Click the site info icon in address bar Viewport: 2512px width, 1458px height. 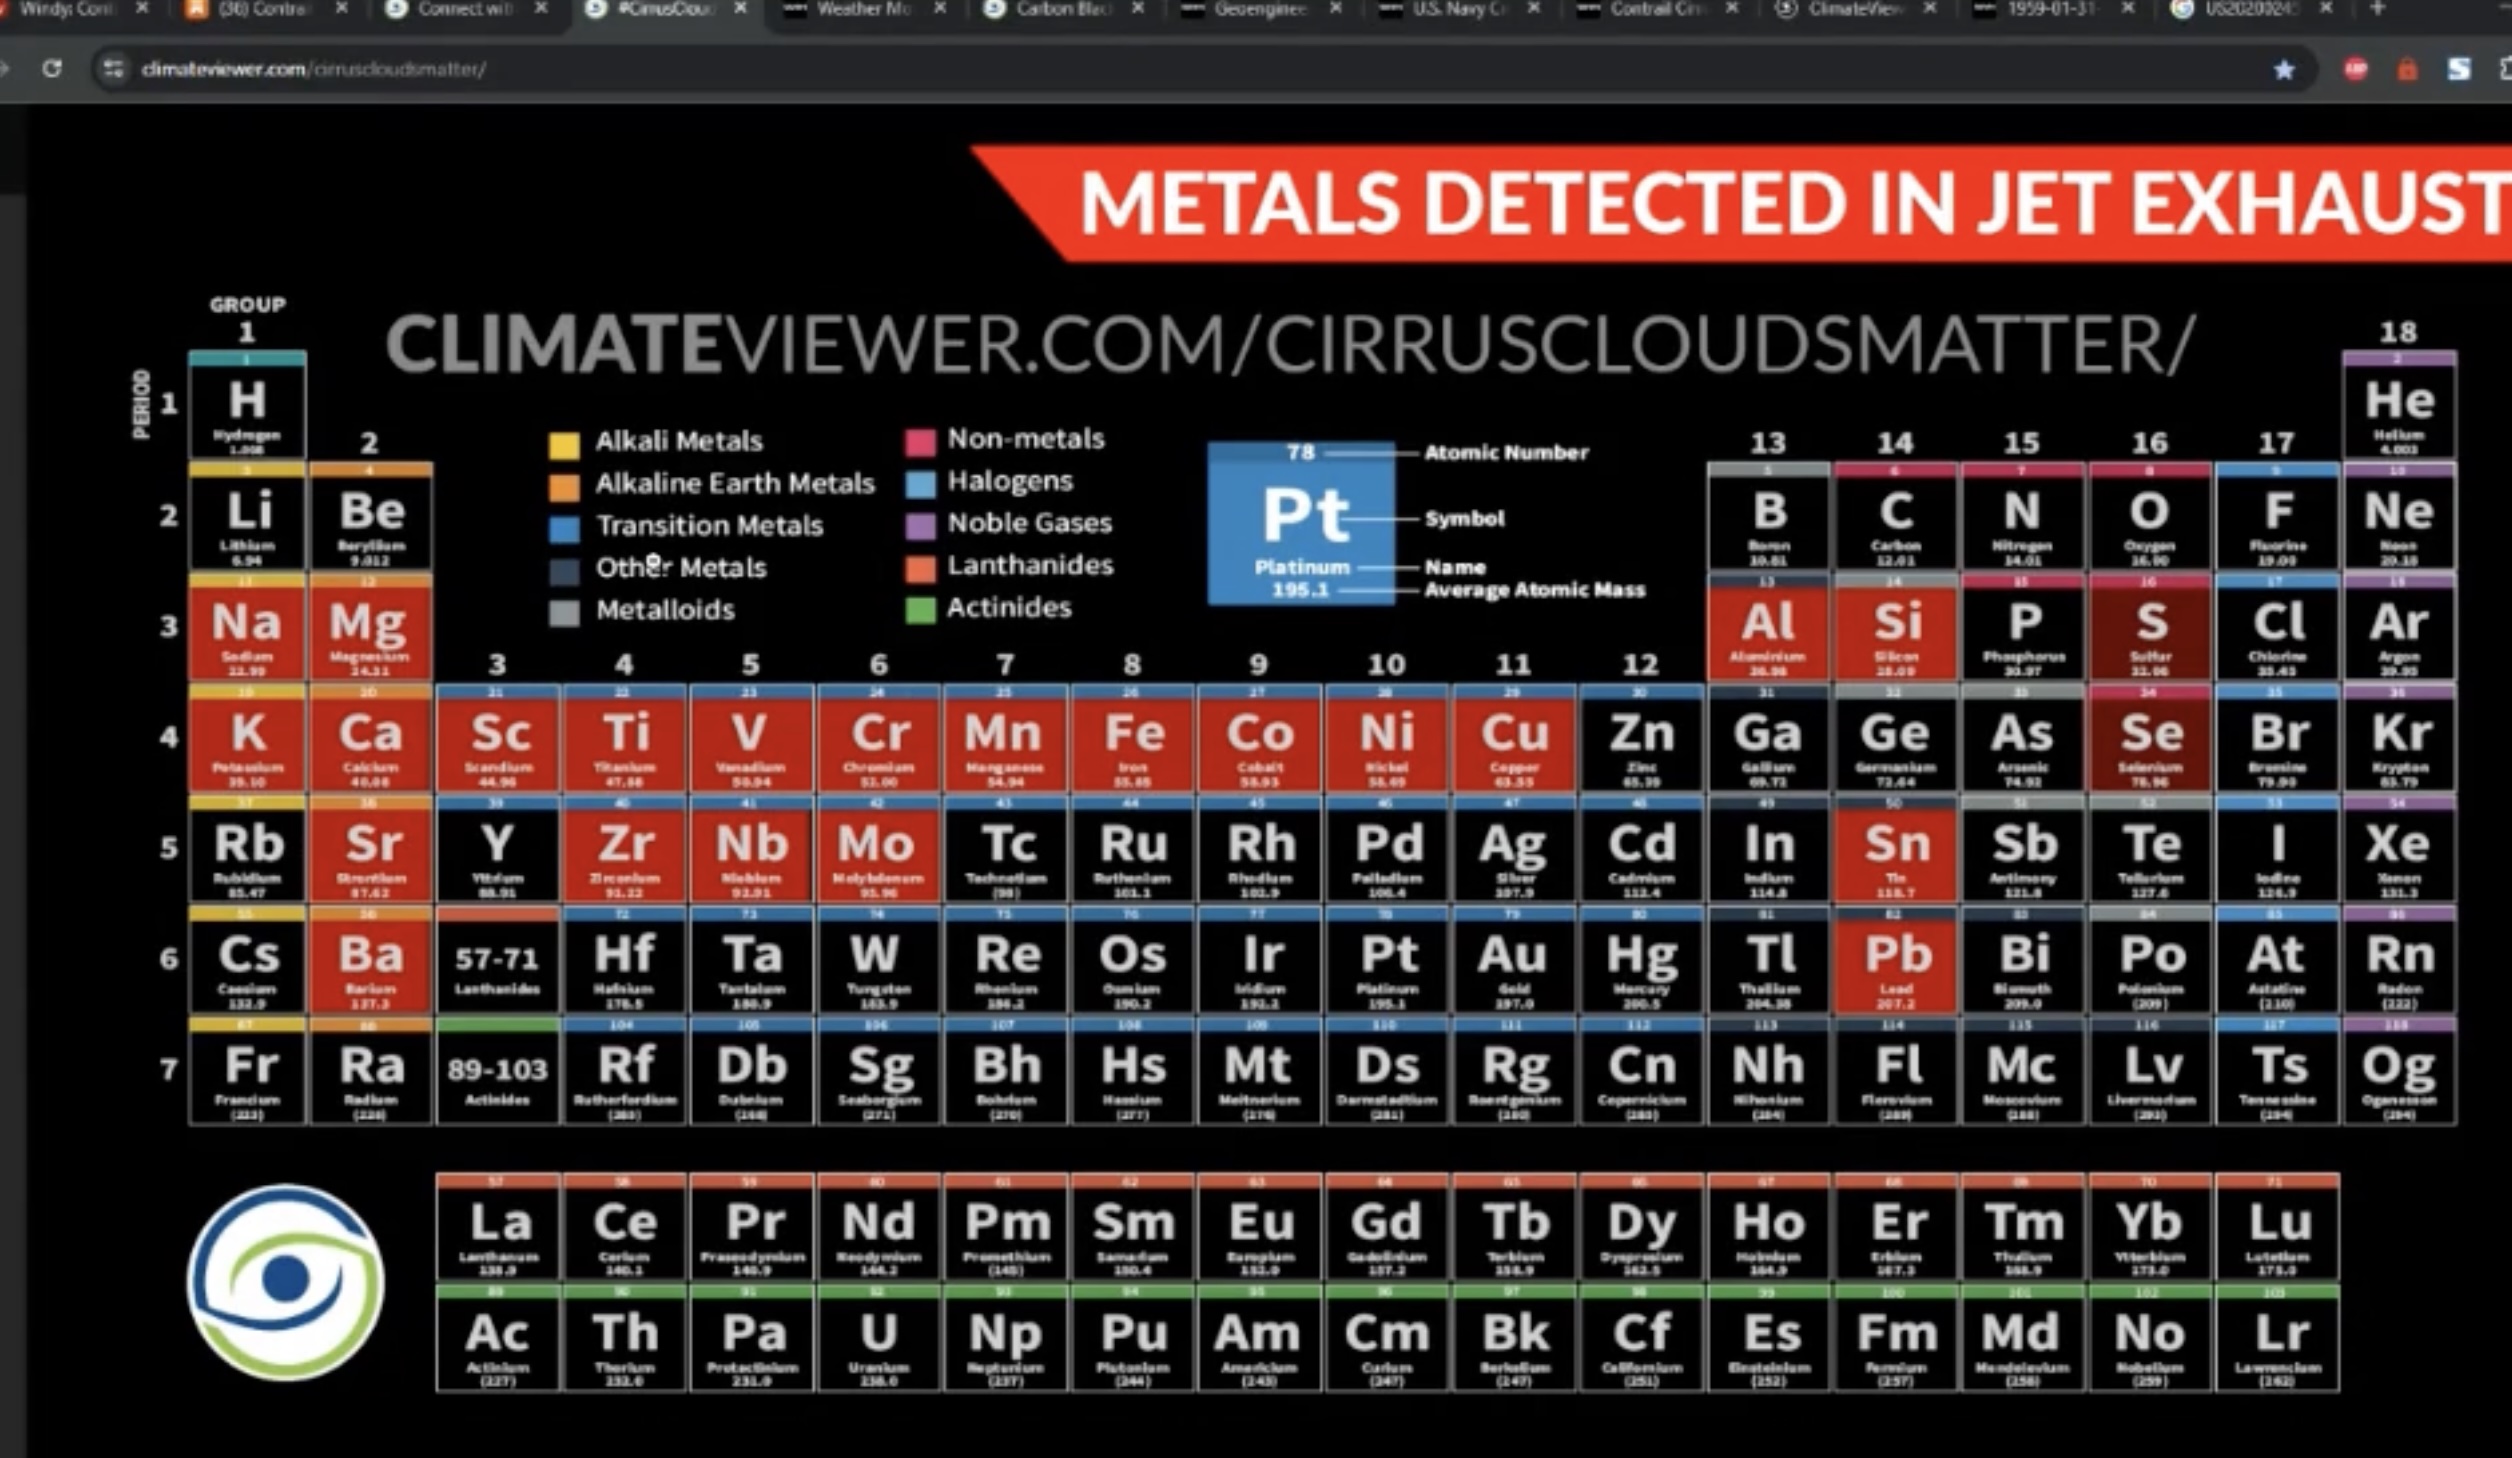[113, 69]
